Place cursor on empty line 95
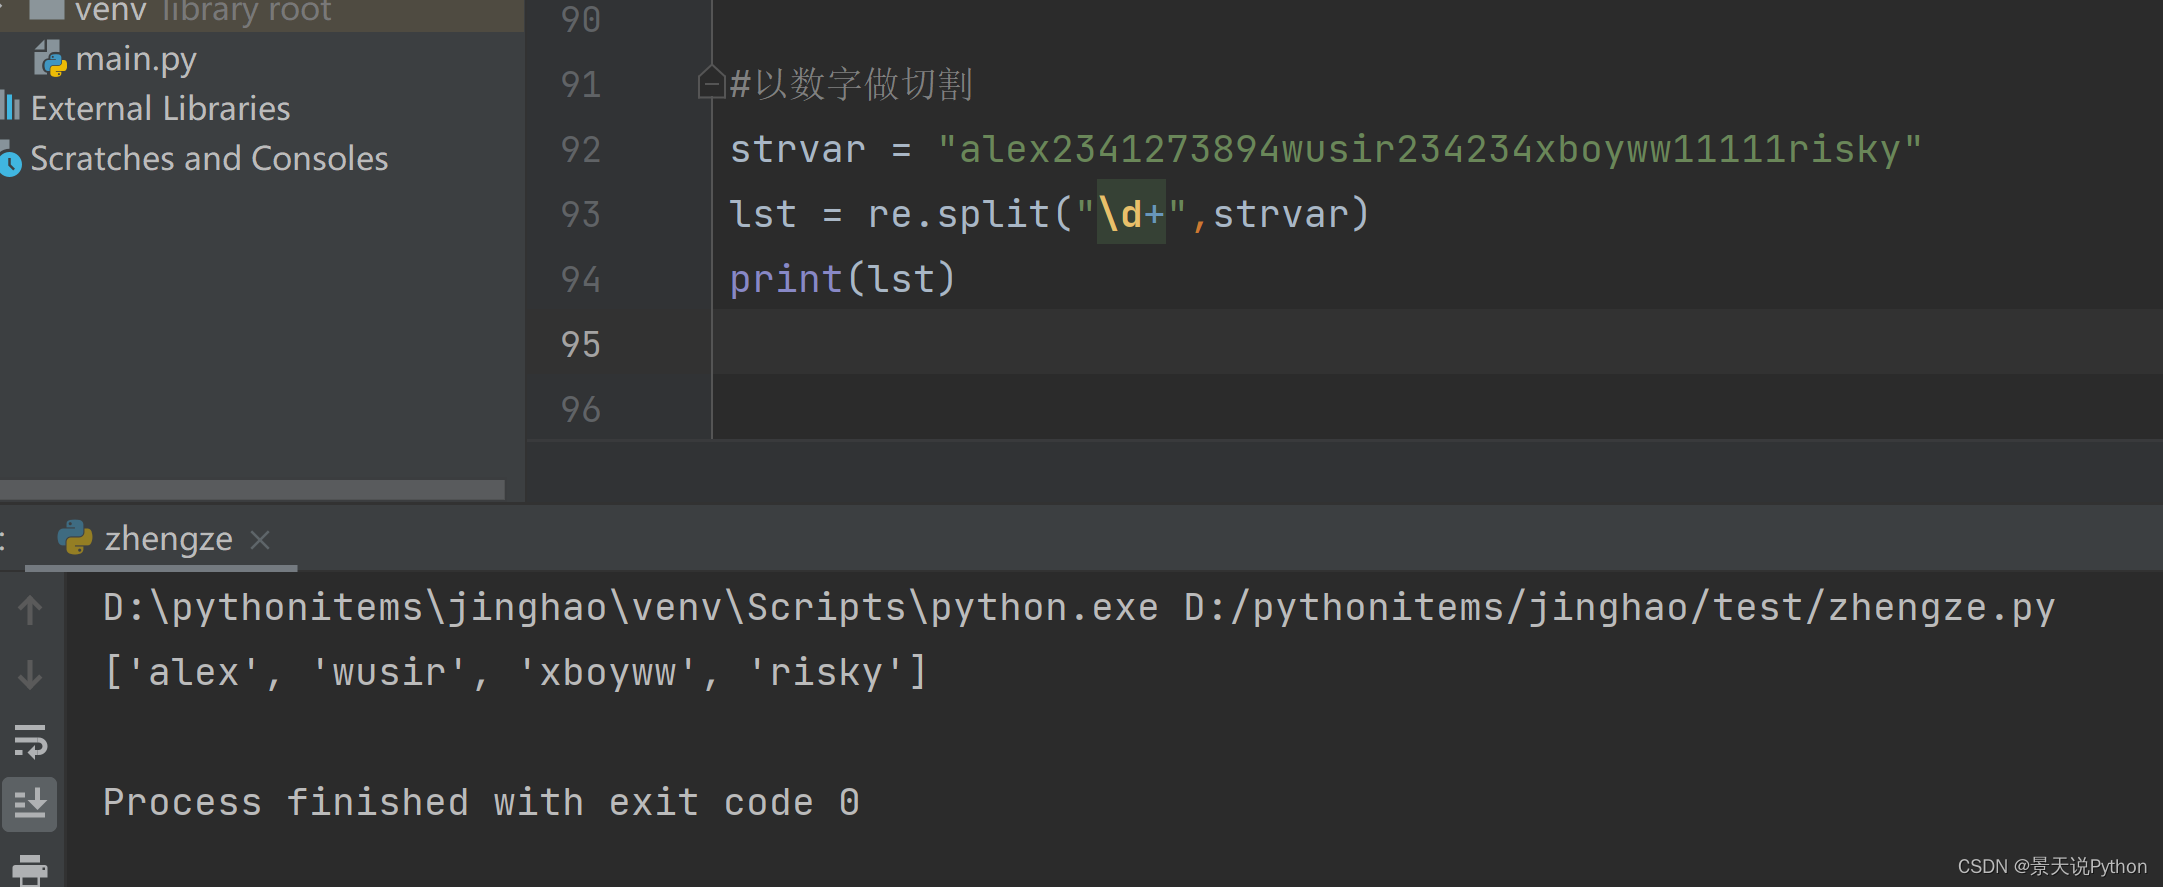Viewport: 2163px width, 887px height. coord(1437,343)
